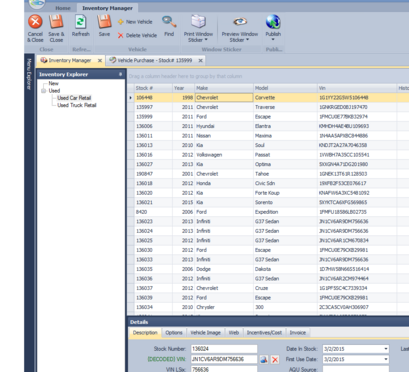
Task: Click the application logo button
Action: (x=37, y=3)
